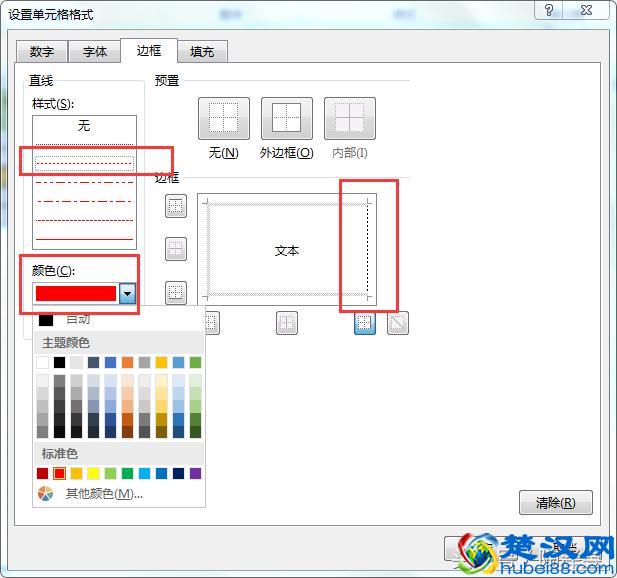Pick the darkest green theme shade
The height and width of the screenshot is (578, 617).
tap(196, 432)
